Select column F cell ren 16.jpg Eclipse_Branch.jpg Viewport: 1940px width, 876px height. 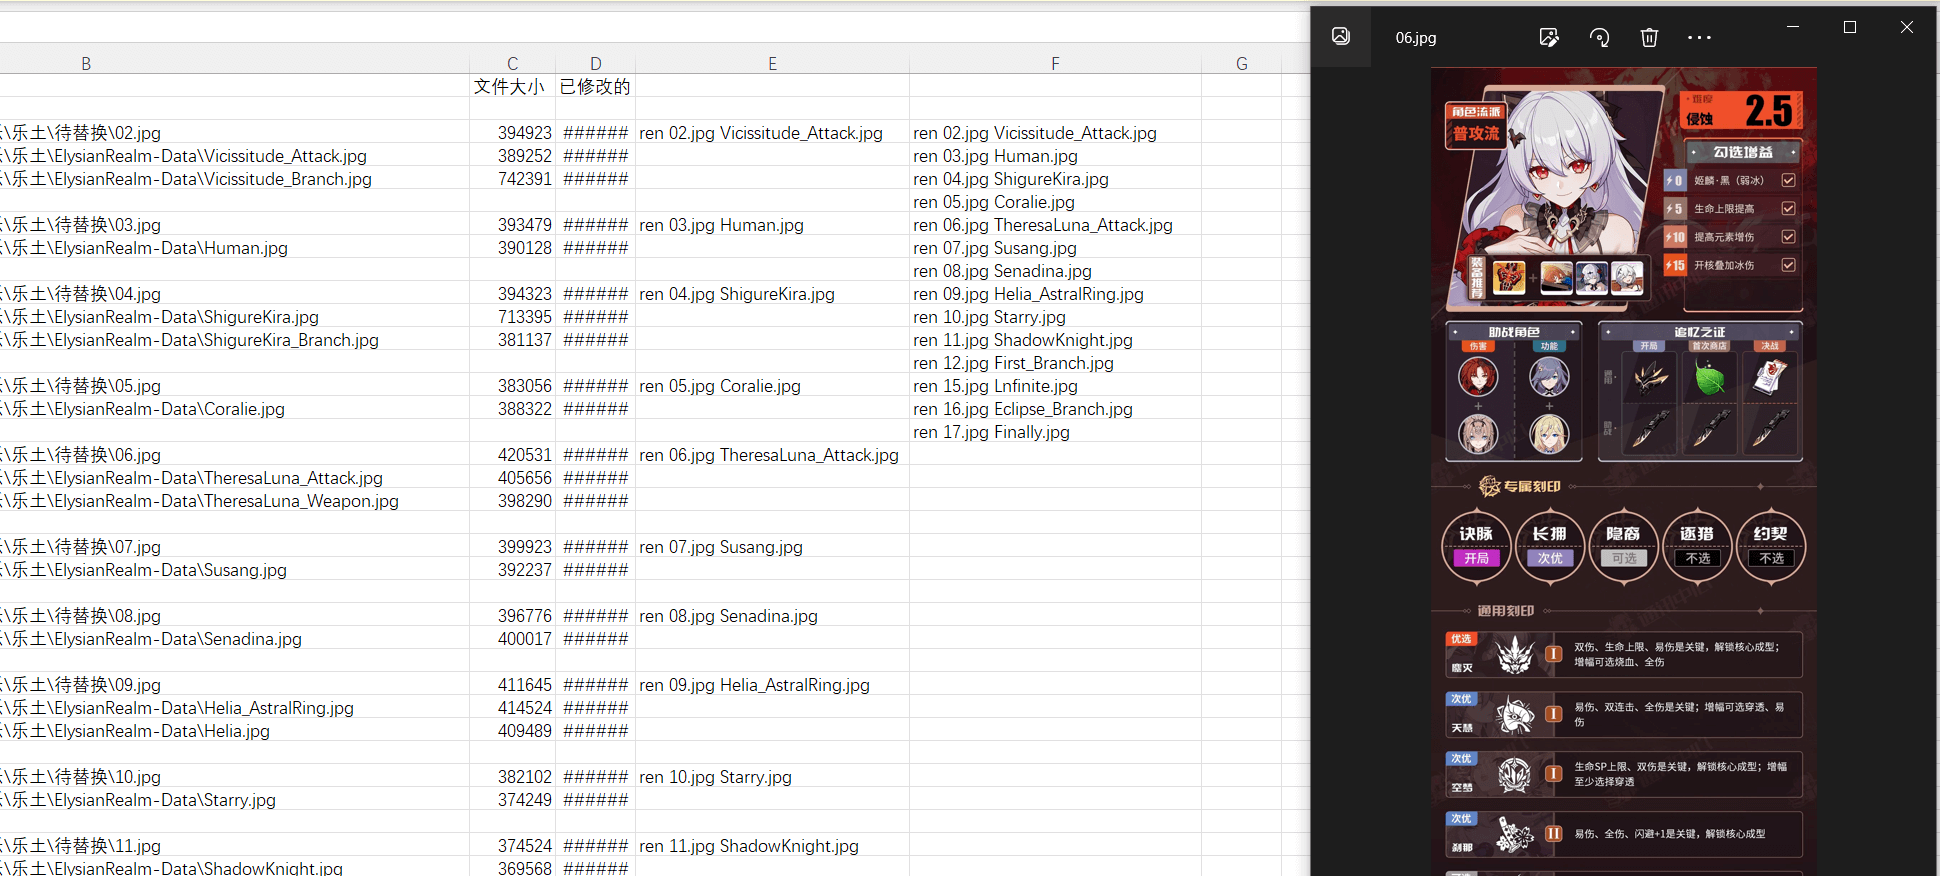pyautogui.click(x=1055, y=408)
